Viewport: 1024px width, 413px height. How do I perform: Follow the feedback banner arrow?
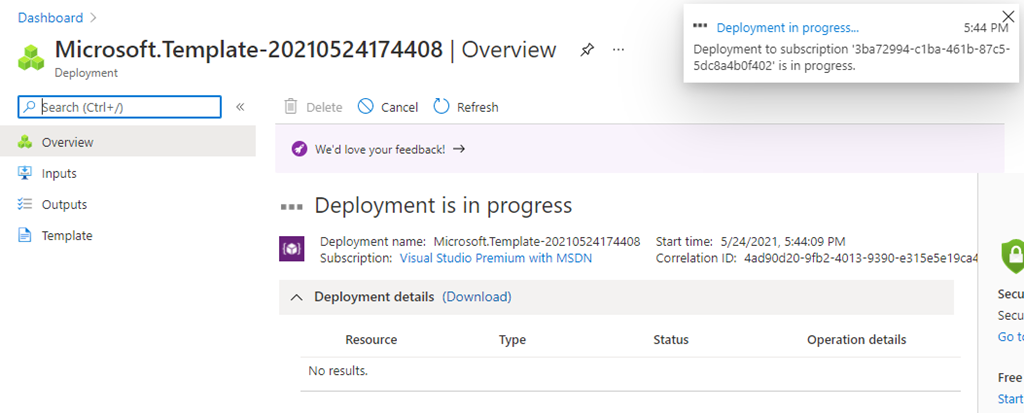tap(459, 149)
